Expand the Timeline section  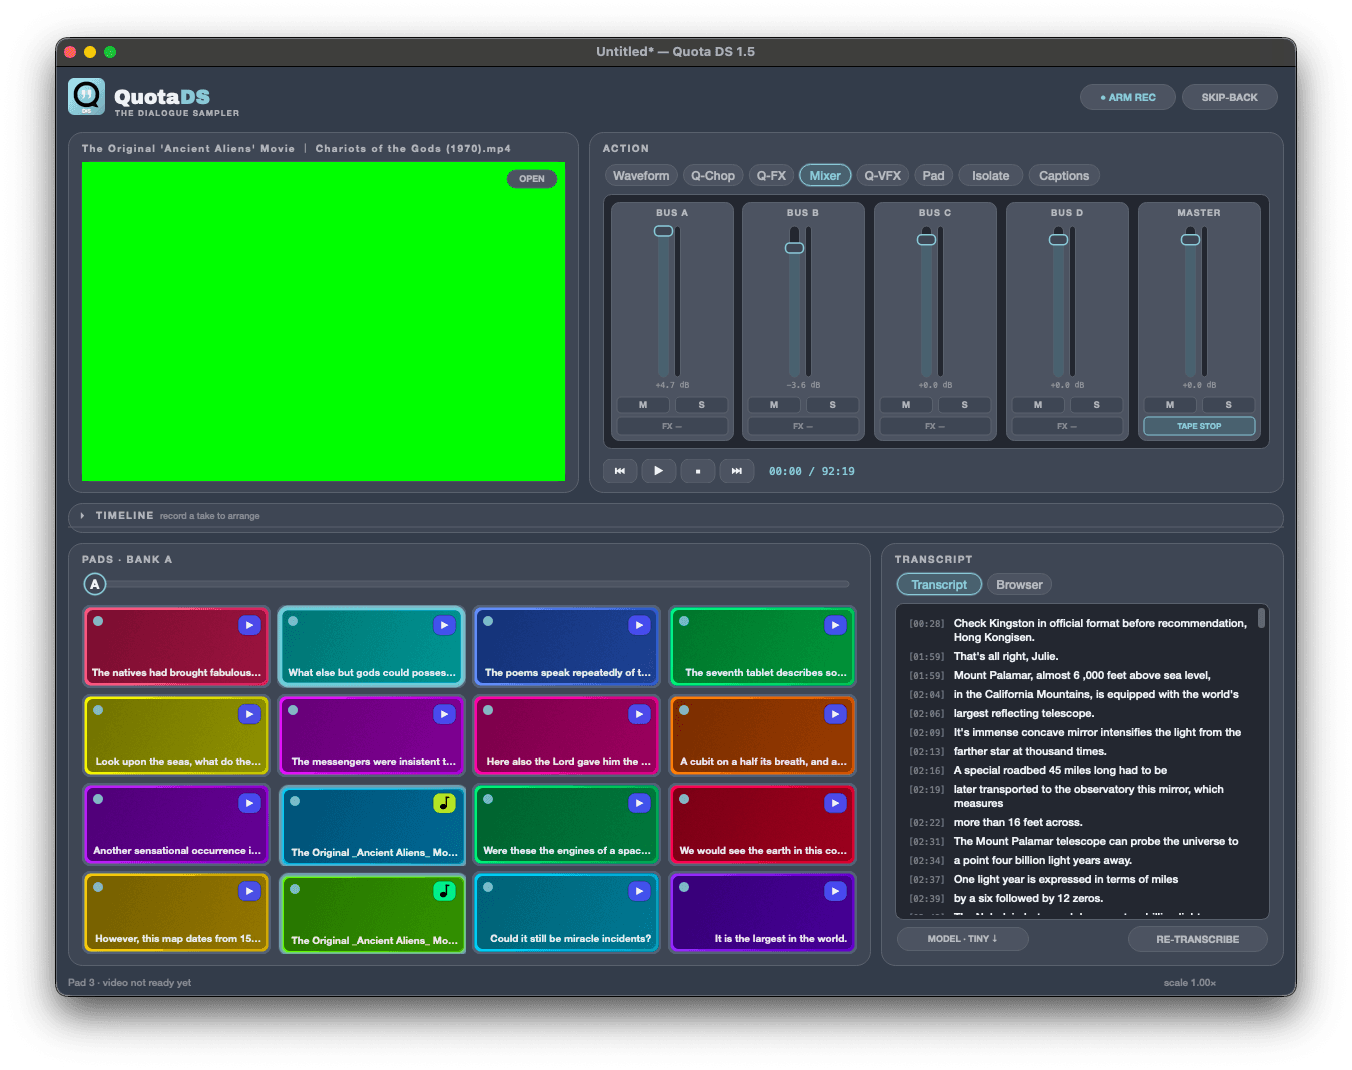pos(83,516)
